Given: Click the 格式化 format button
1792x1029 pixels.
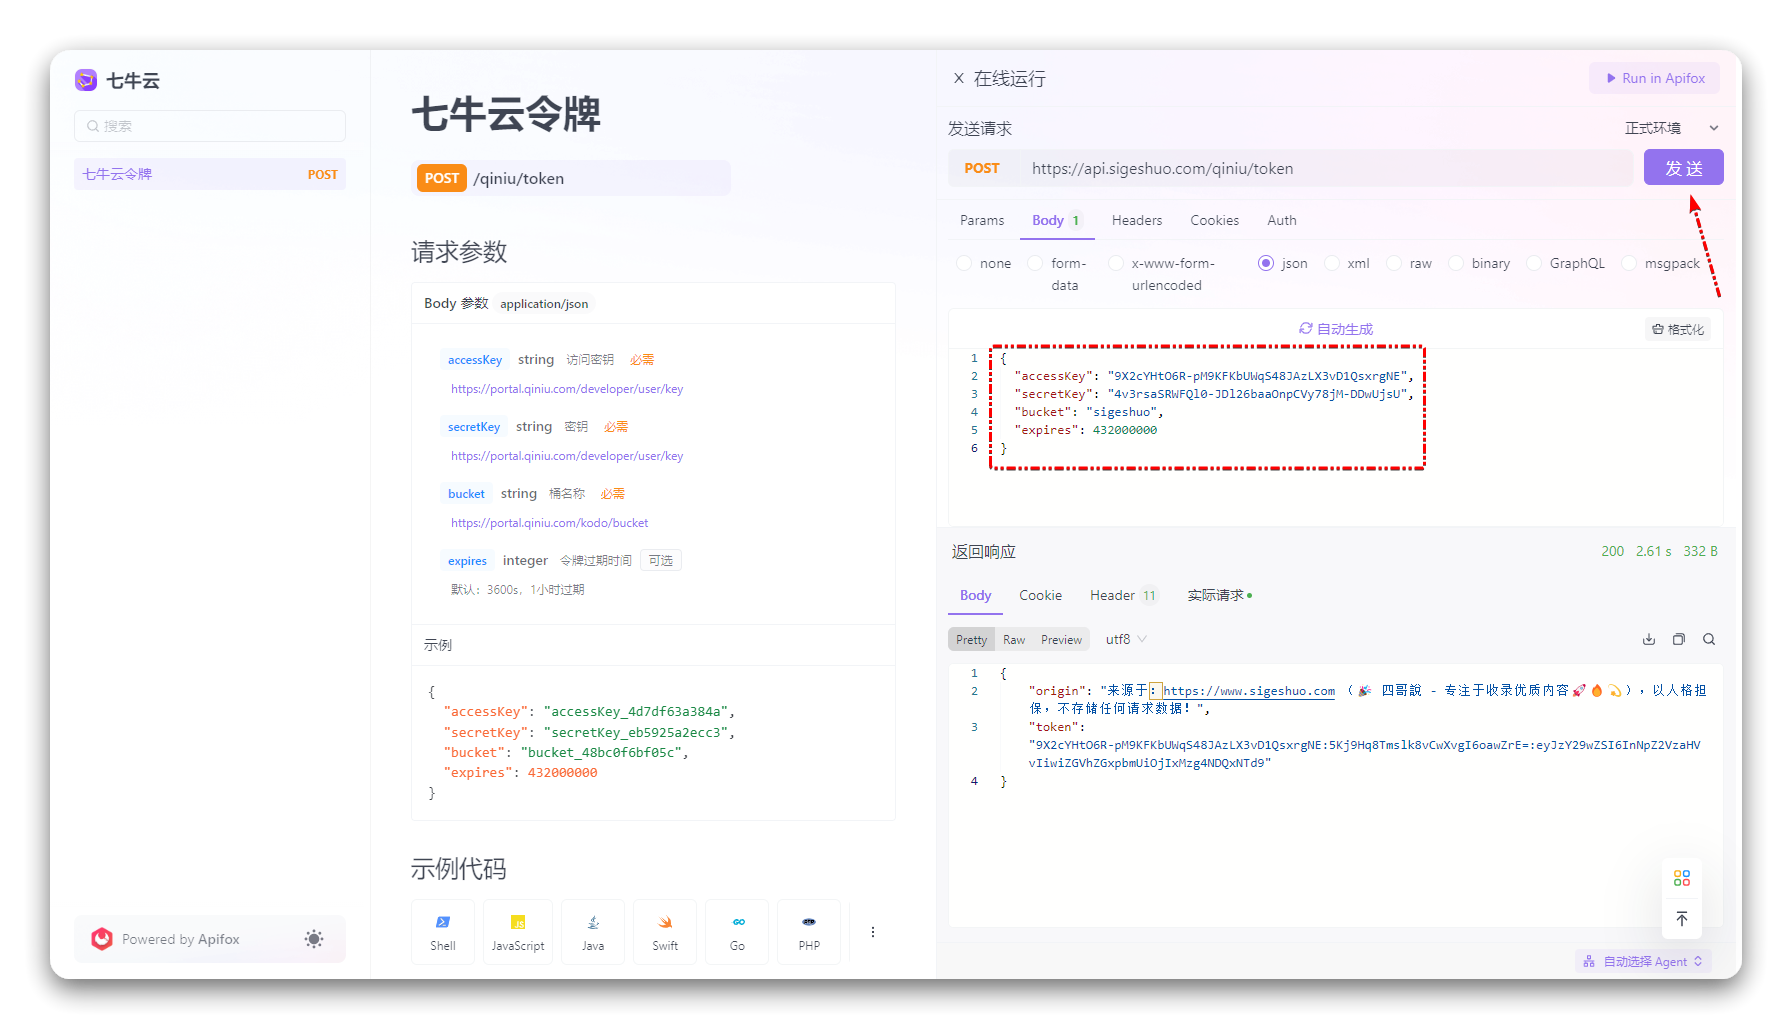Looking at the screenshot, I should [x=1678, y=329].
